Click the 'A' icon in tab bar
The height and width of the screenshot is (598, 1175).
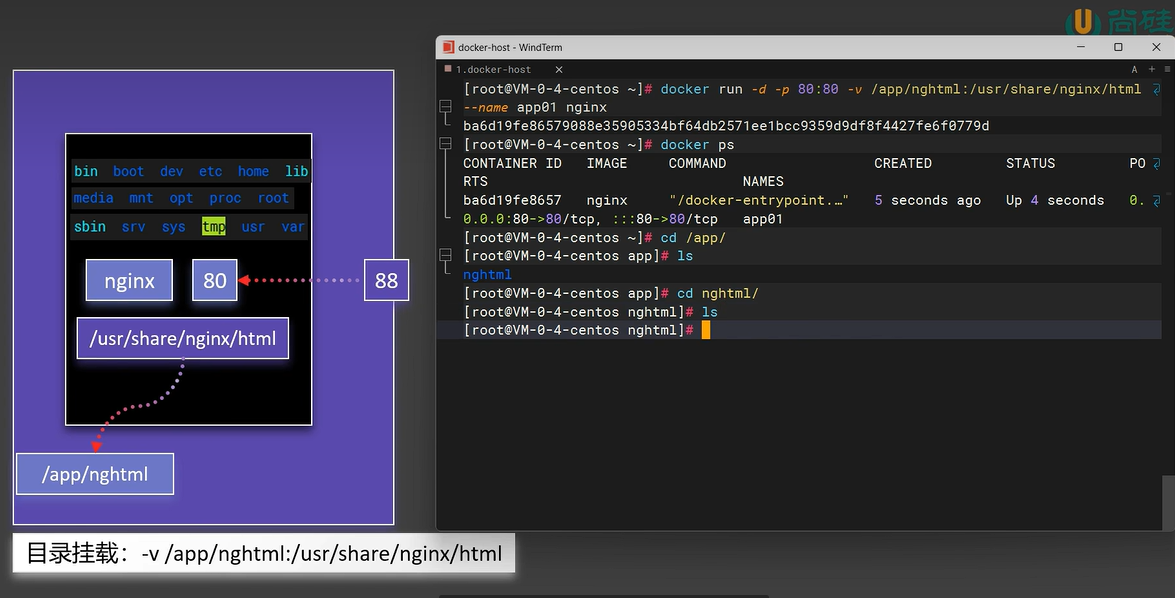point(1134,70)
